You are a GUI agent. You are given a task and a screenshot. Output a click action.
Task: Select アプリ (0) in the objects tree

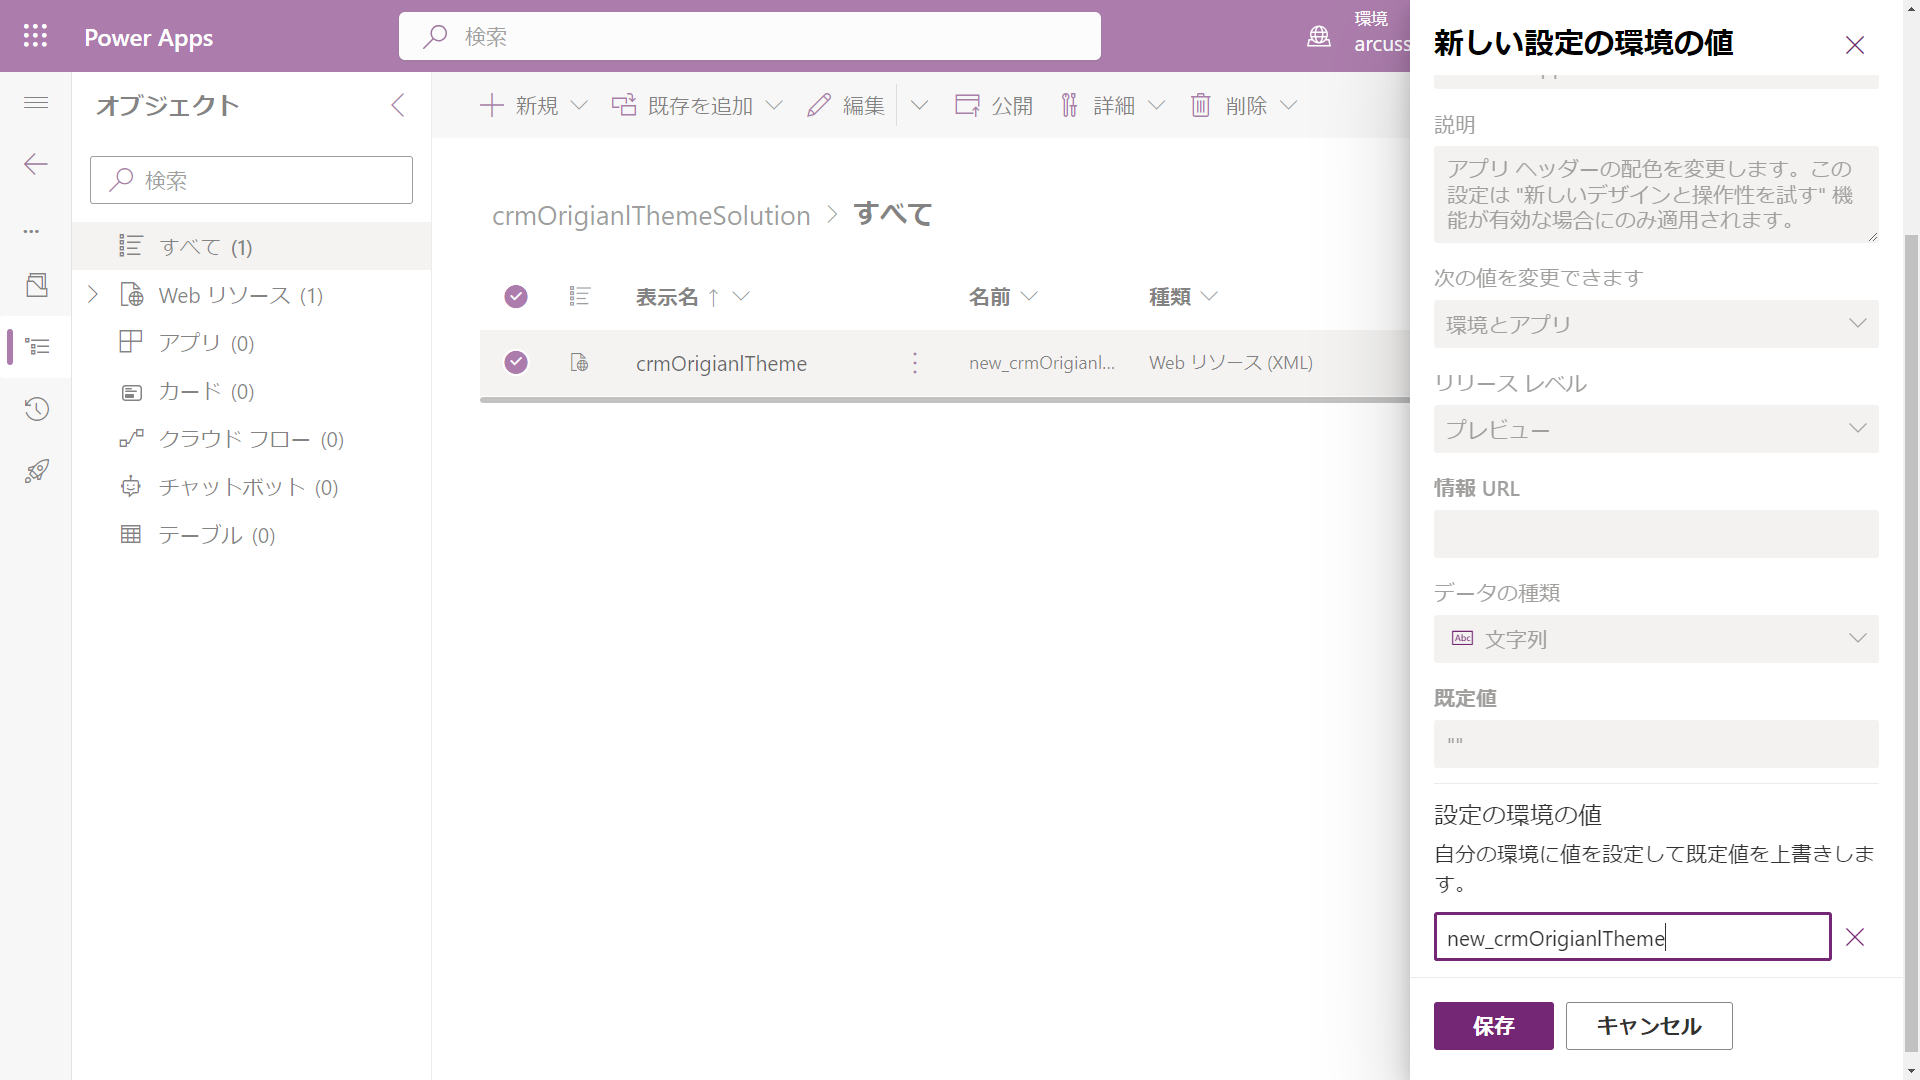[252, 343]
